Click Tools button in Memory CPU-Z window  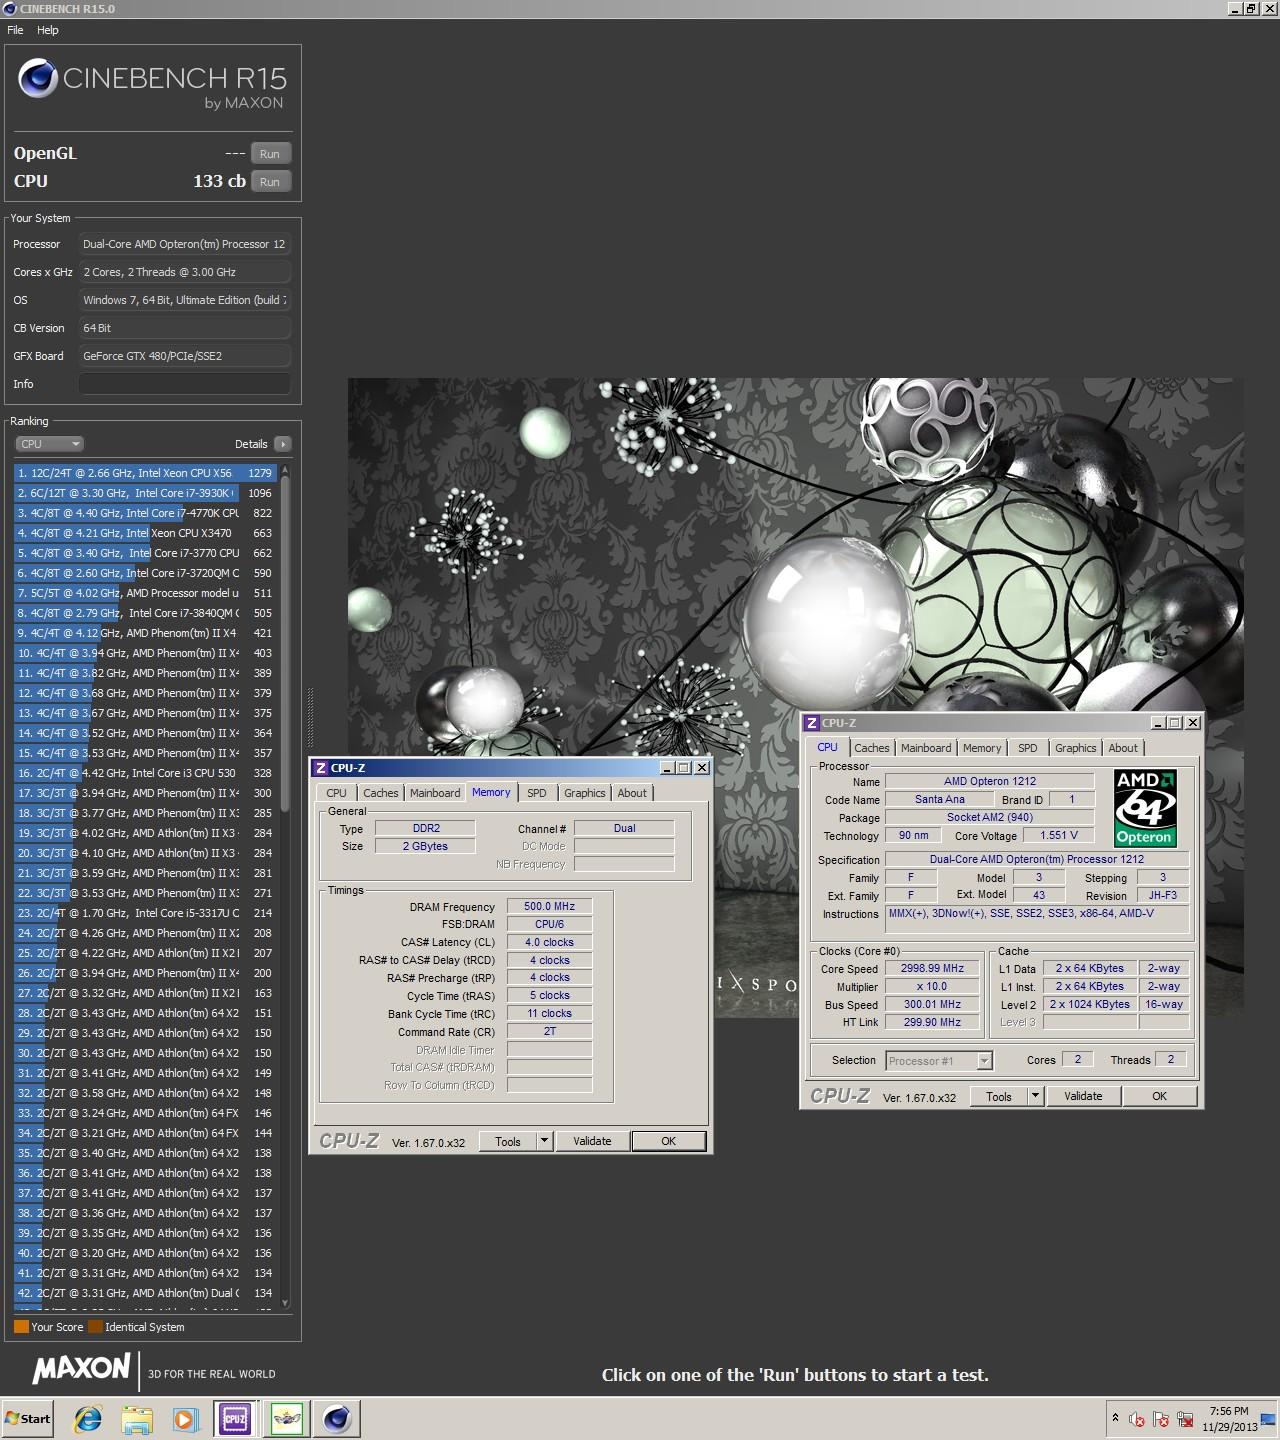[508, 1141]
